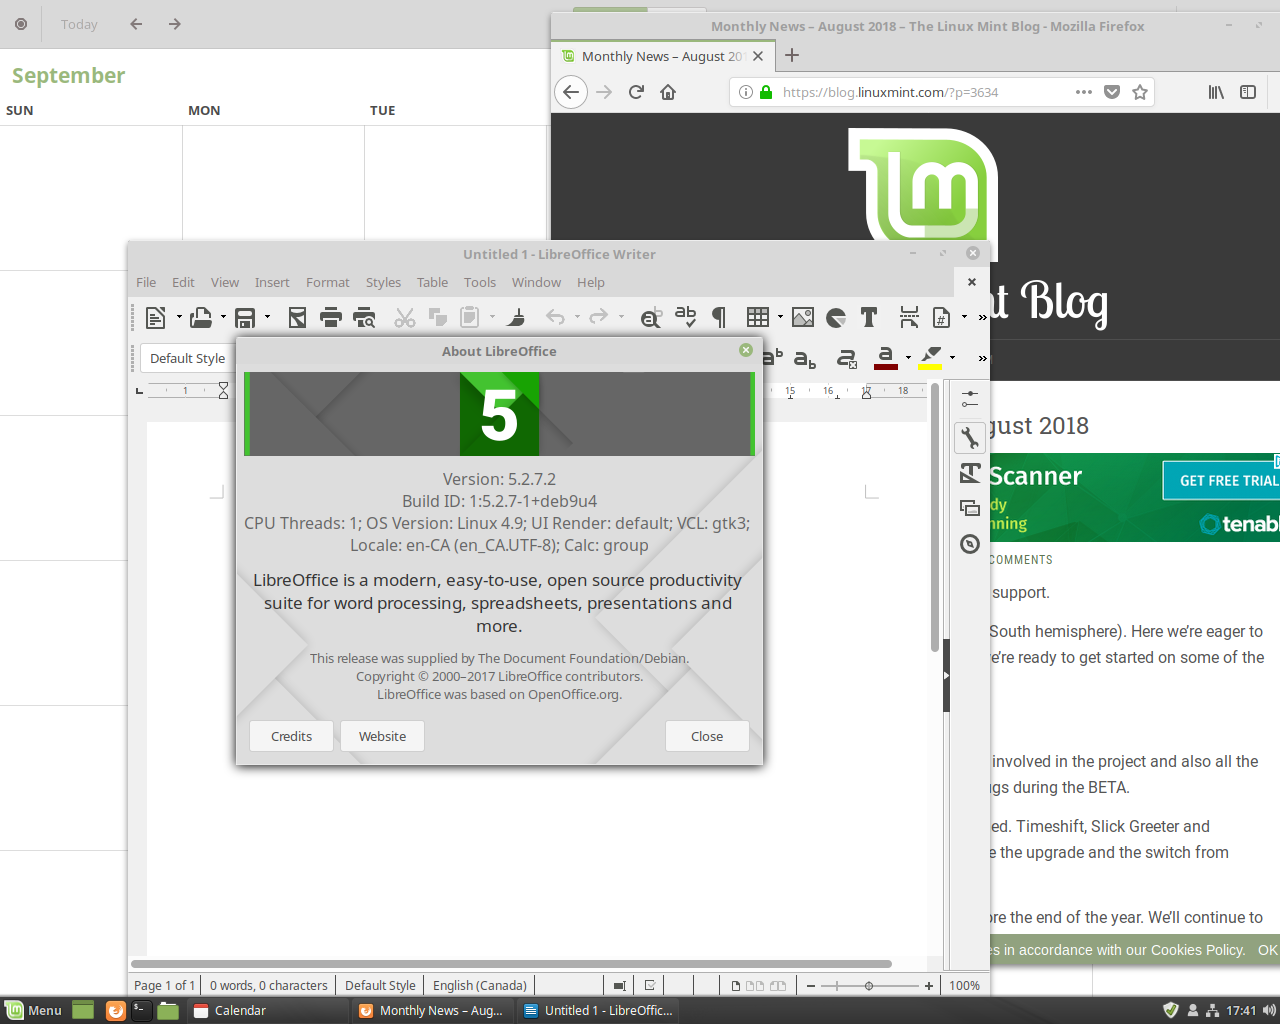Screen dimensions: 1280x1024
Task: Select multiple-page view in status bar
Action: click(755, 986)
